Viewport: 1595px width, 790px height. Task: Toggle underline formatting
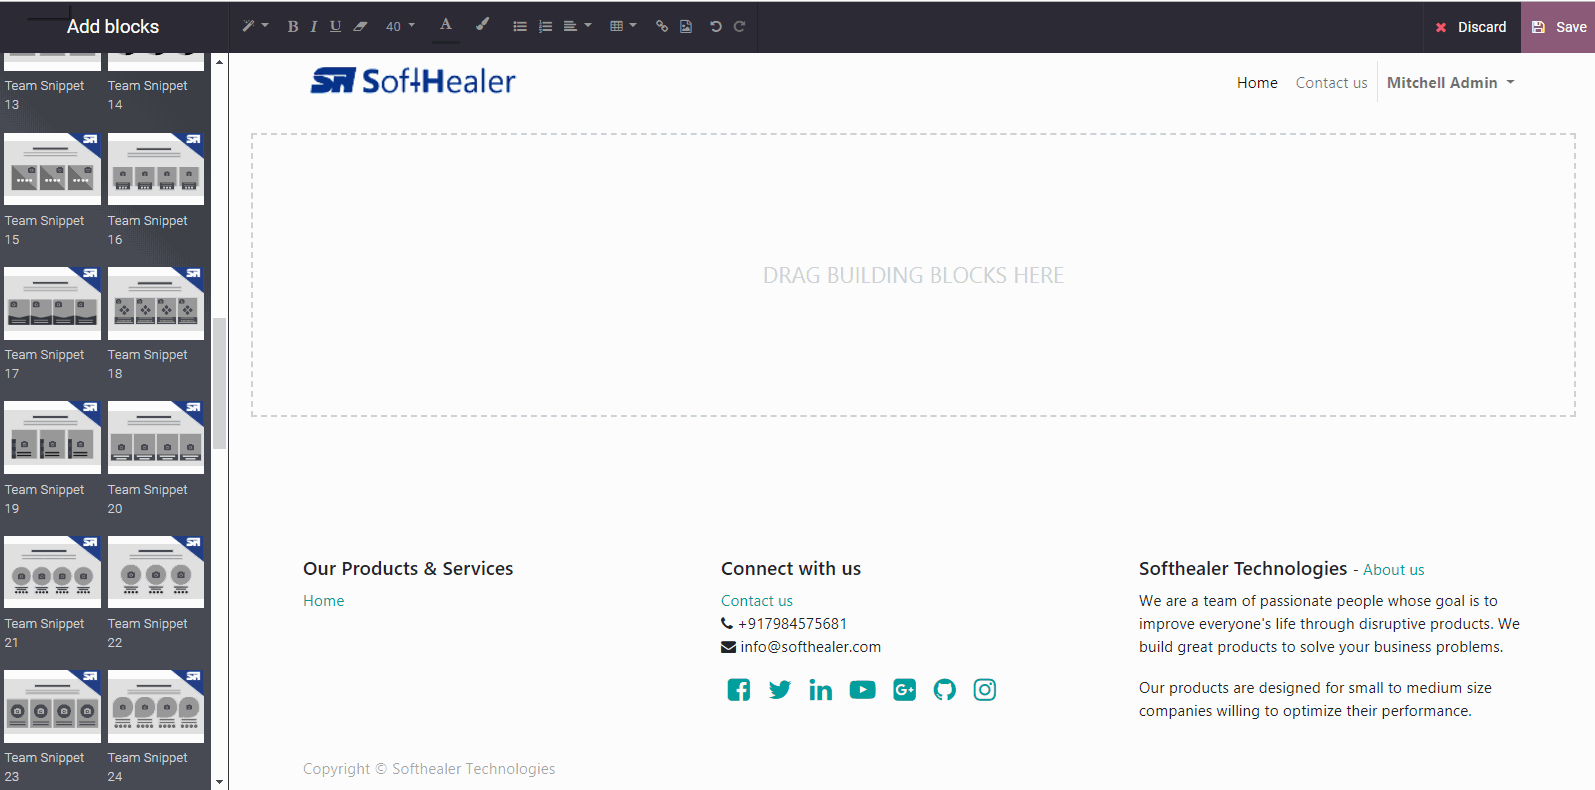[x=335, y=27]
